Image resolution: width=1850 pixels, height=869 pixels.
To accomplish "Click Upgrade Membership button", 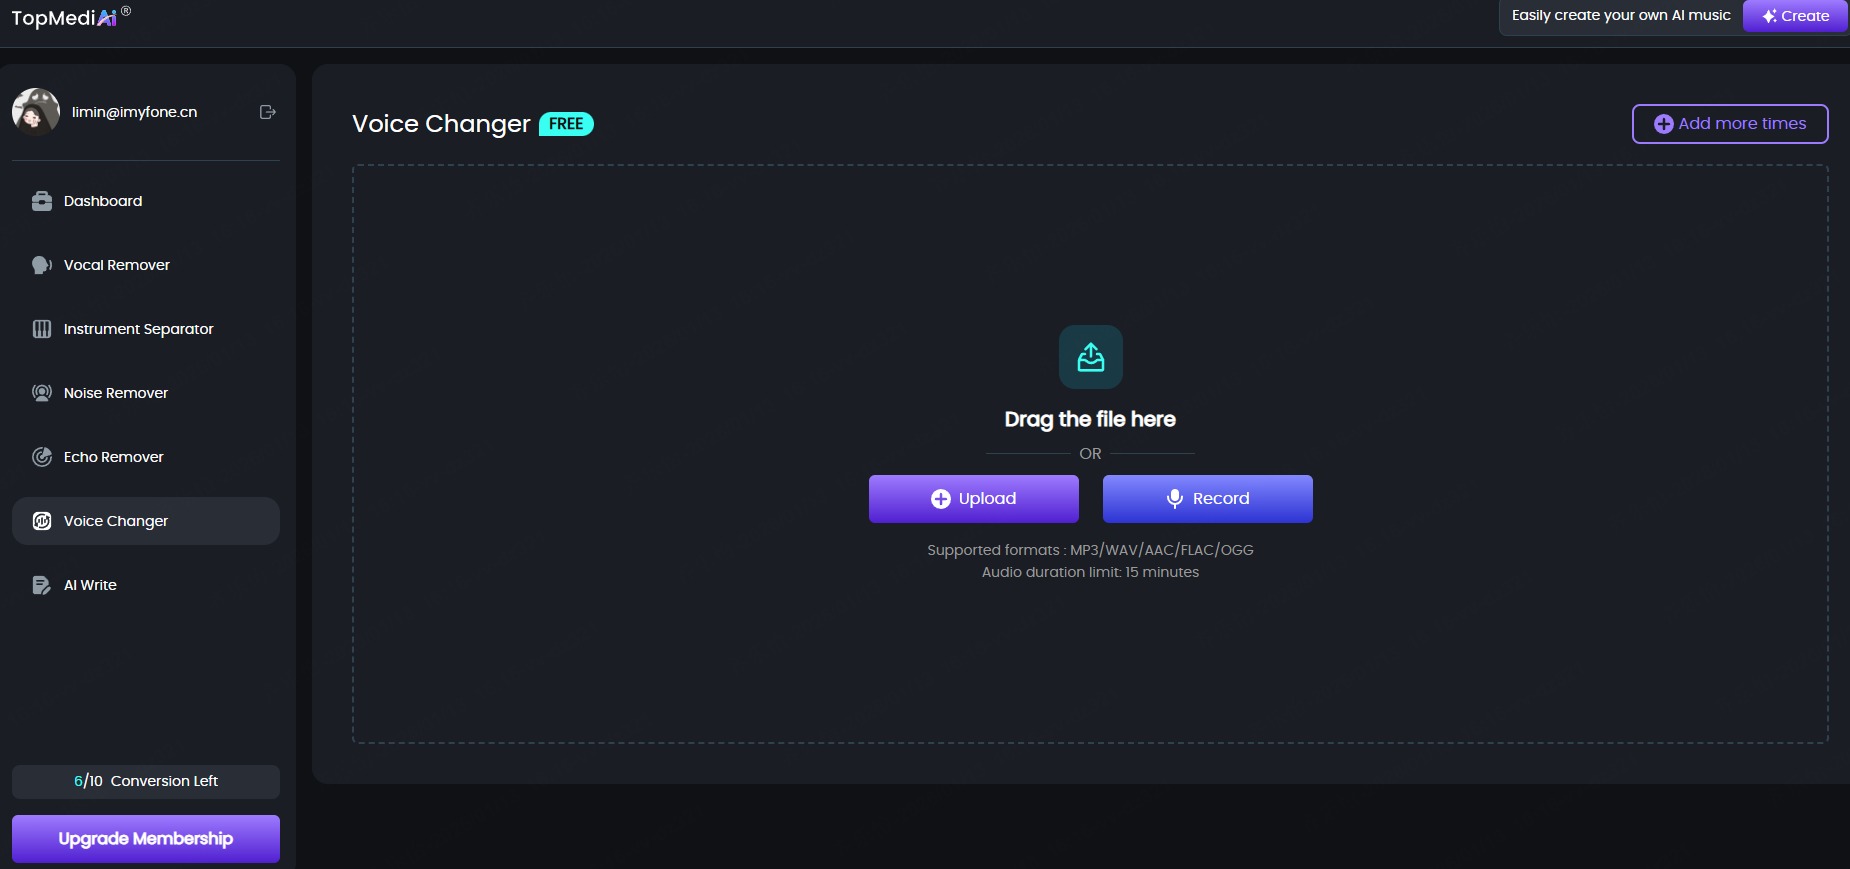I will [146, 838].
